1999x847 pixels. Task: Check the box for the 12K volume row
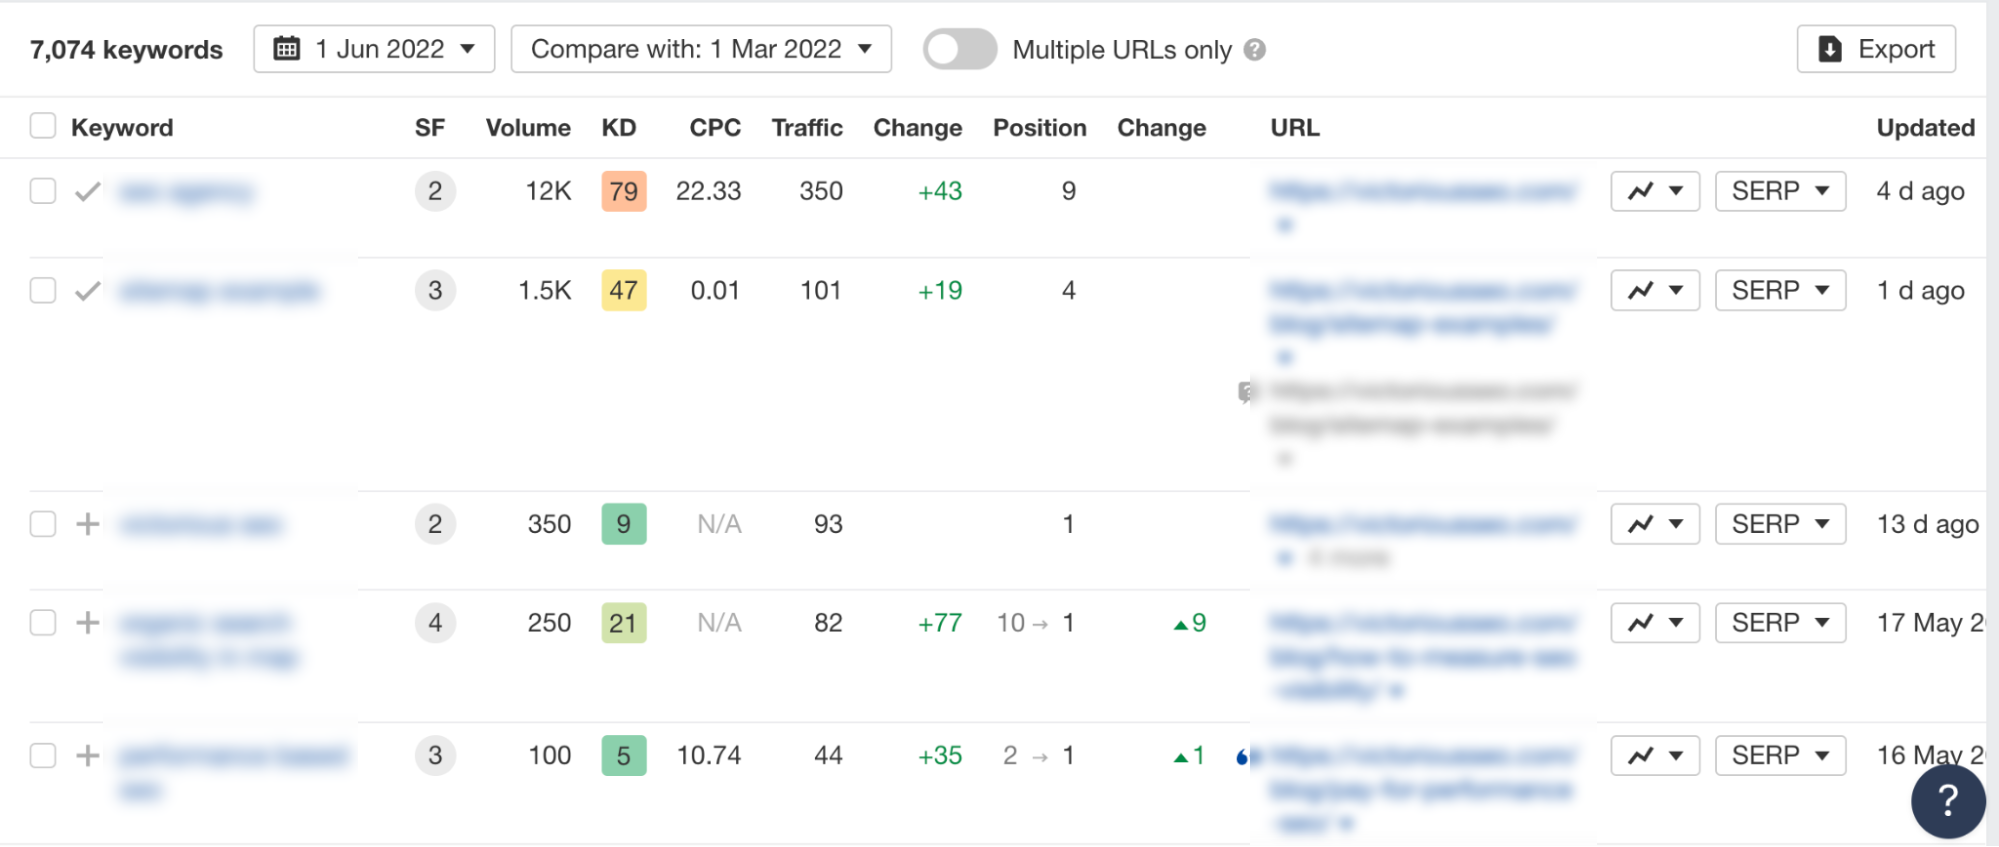pyautogui.click(x=43, y=191)
